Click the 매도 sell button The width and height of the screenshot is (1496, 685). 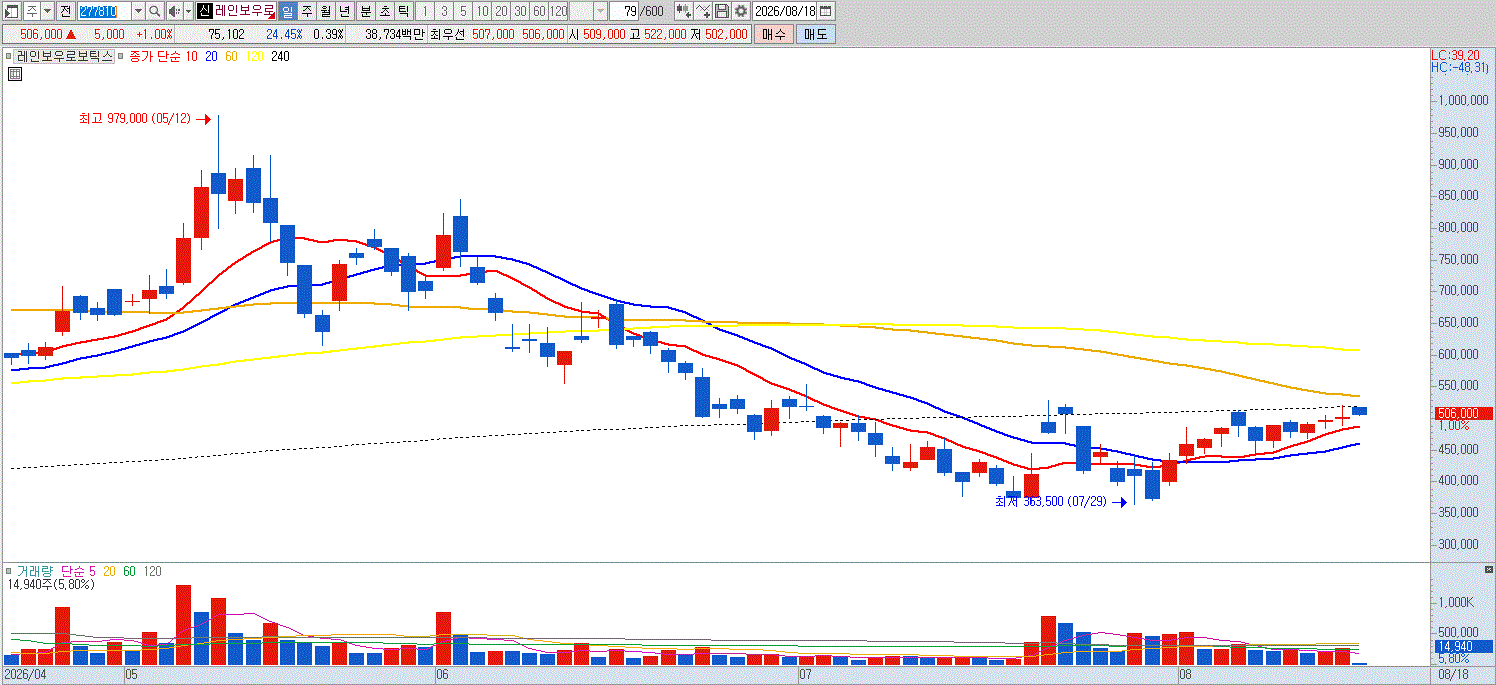[815, 34]
